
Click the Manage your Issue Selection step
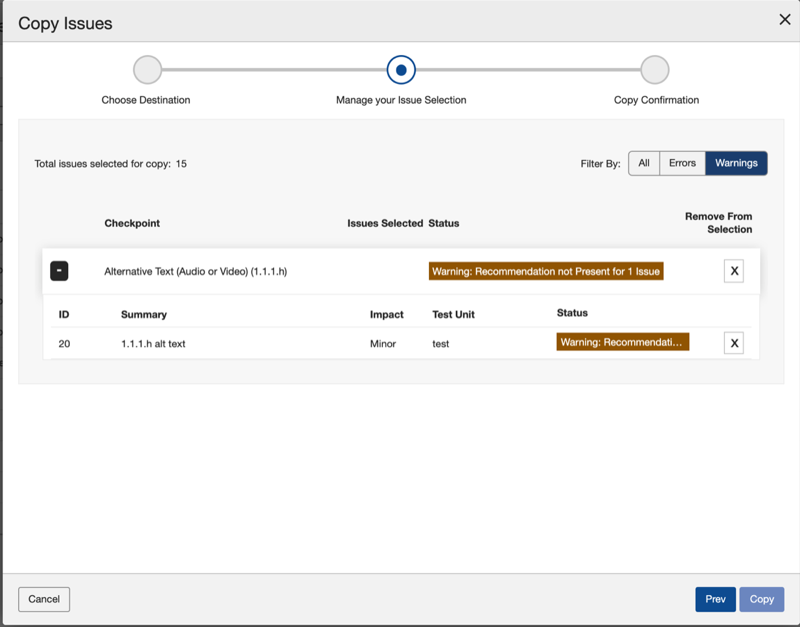(401, 70)
